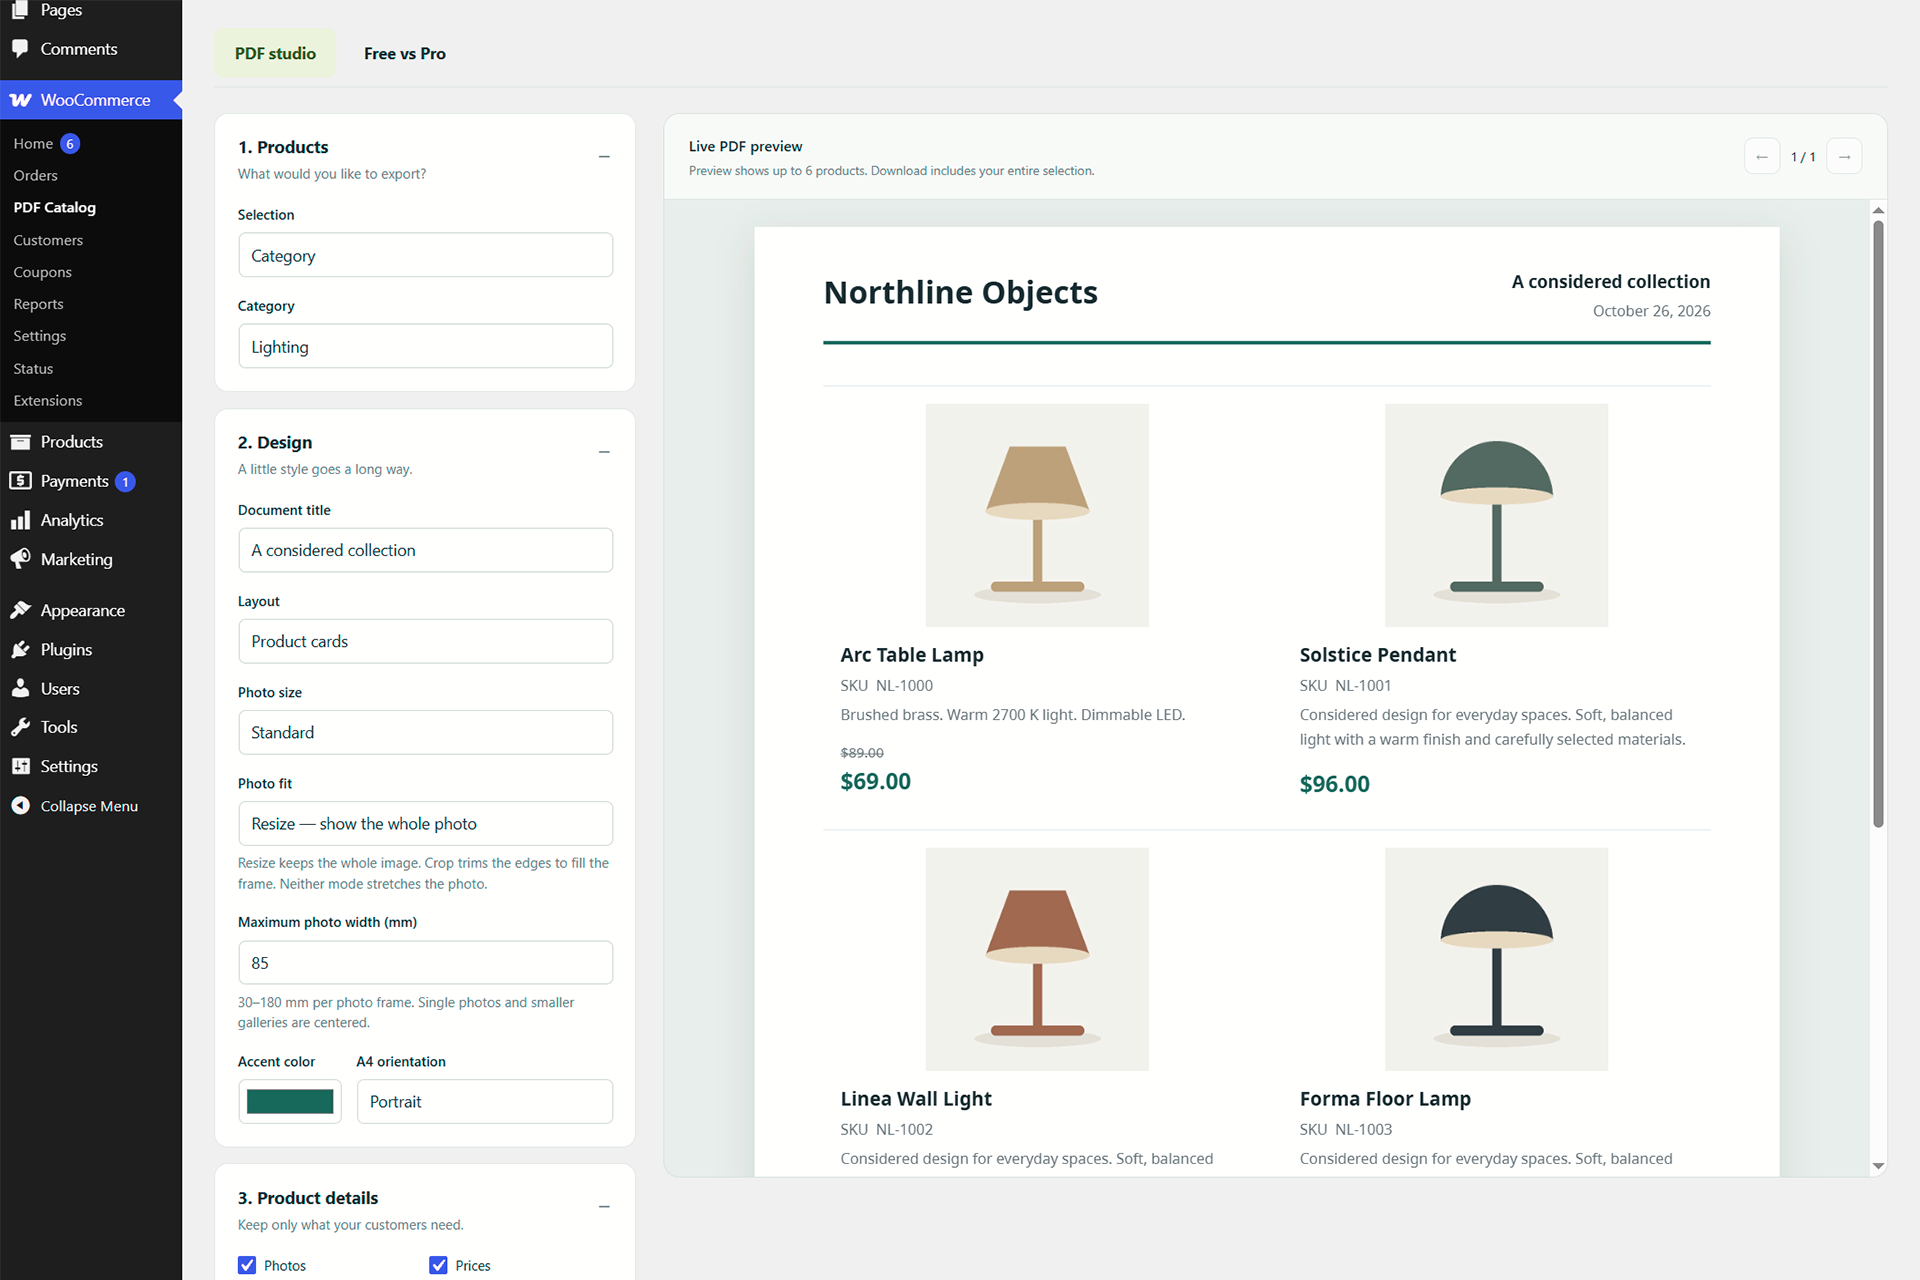This screenshot has height=1280, width=1920.
Task: Collapse the 2. Design section
Action: point(604,452)
